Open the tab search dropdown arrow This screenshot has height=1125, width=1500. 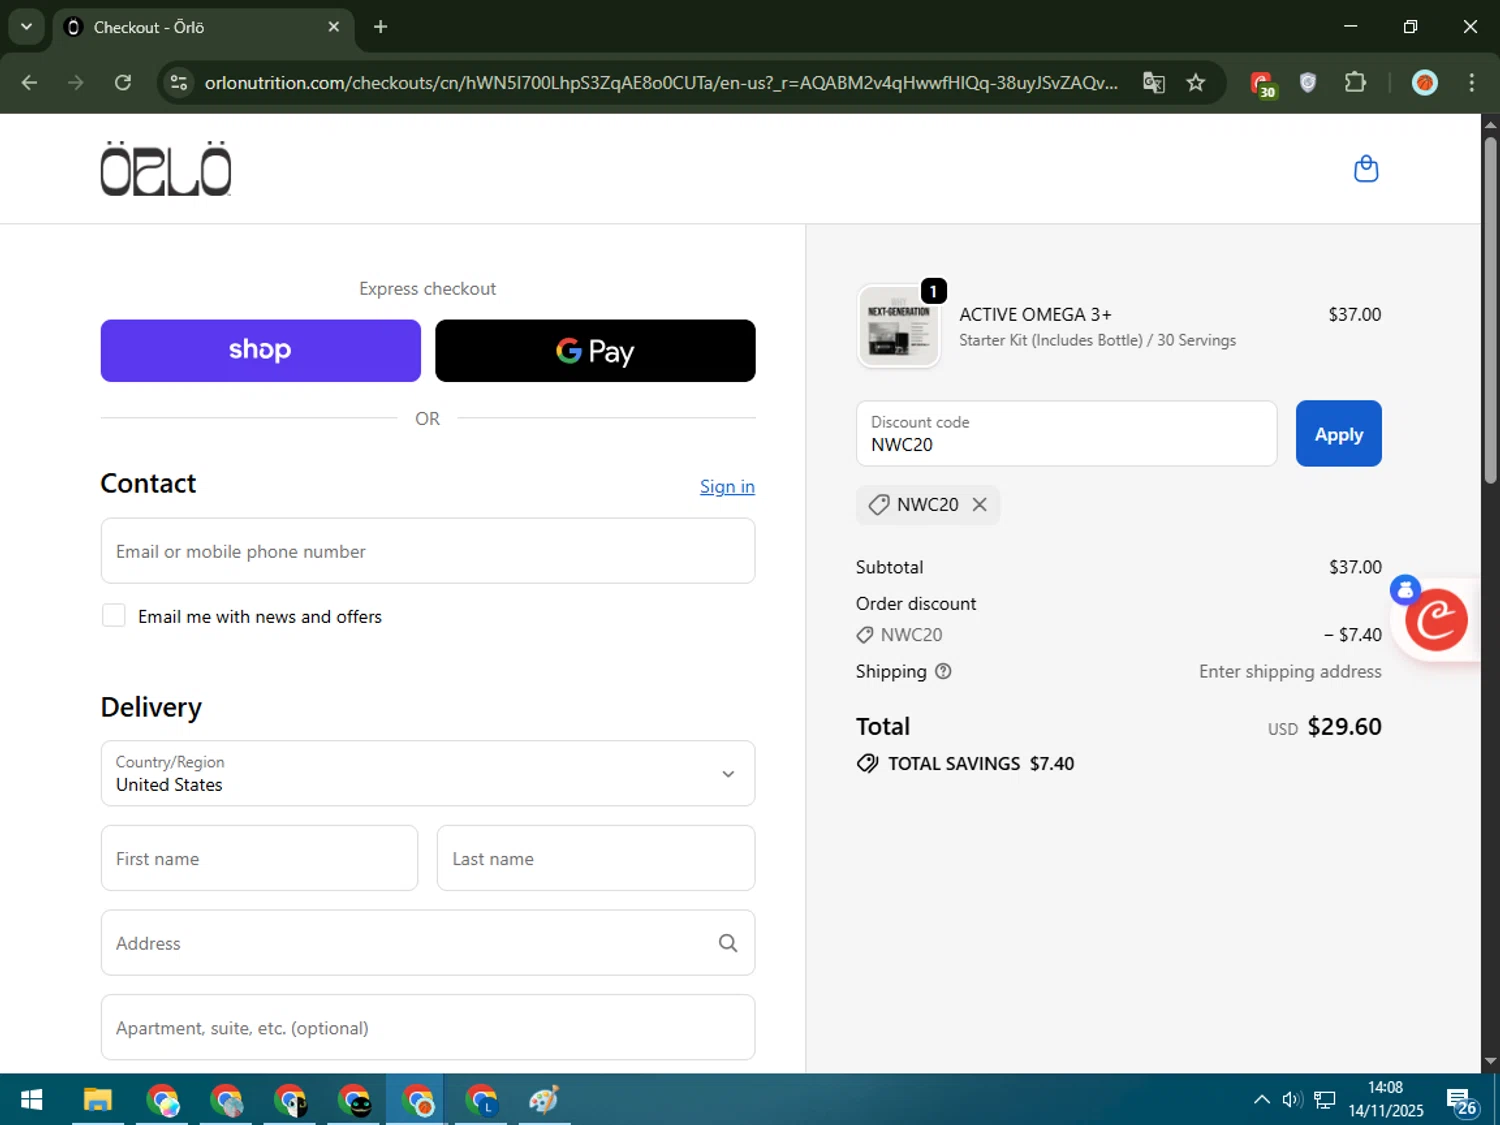26,27
